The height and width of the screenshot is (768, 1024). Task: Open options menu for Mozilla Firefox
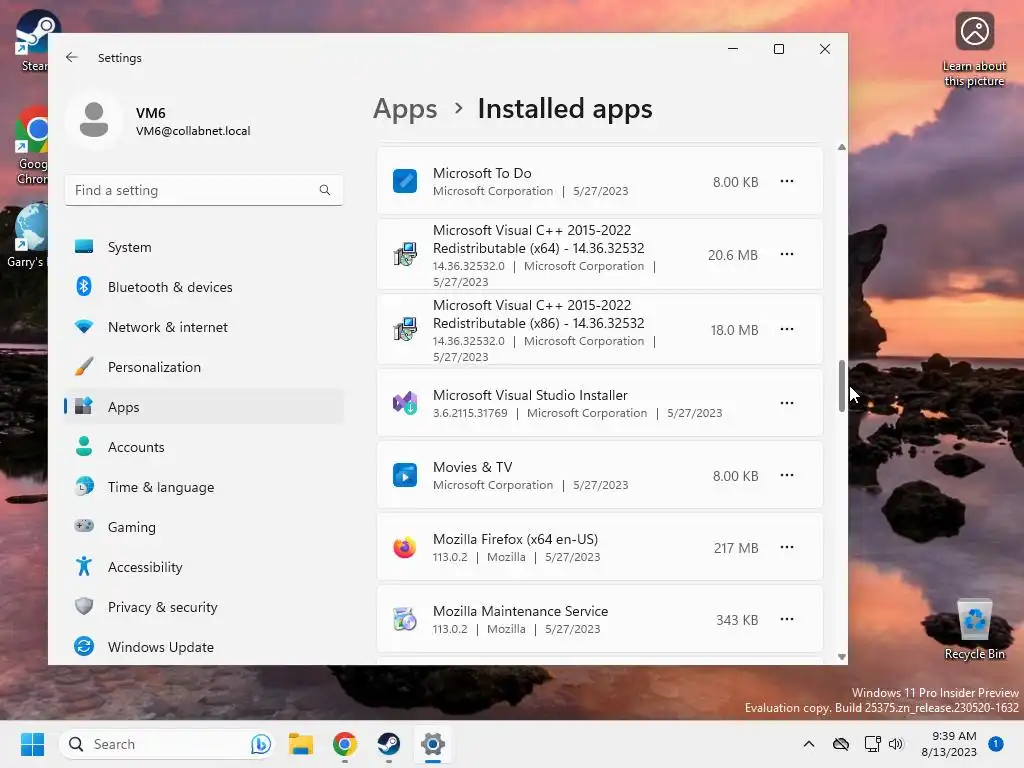coord(787,547)
